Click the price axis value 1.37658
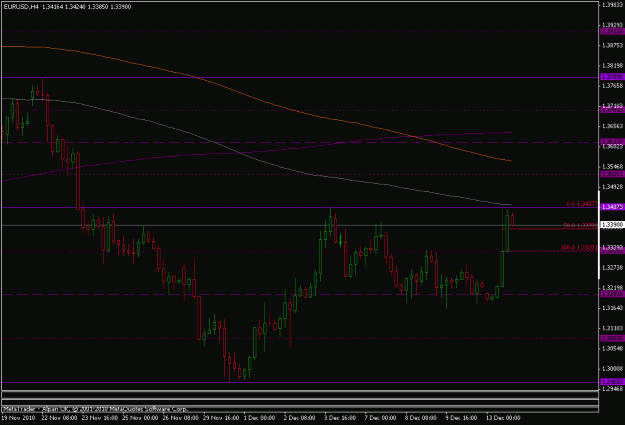Screen dimensions: 625x425 point(612,86)
